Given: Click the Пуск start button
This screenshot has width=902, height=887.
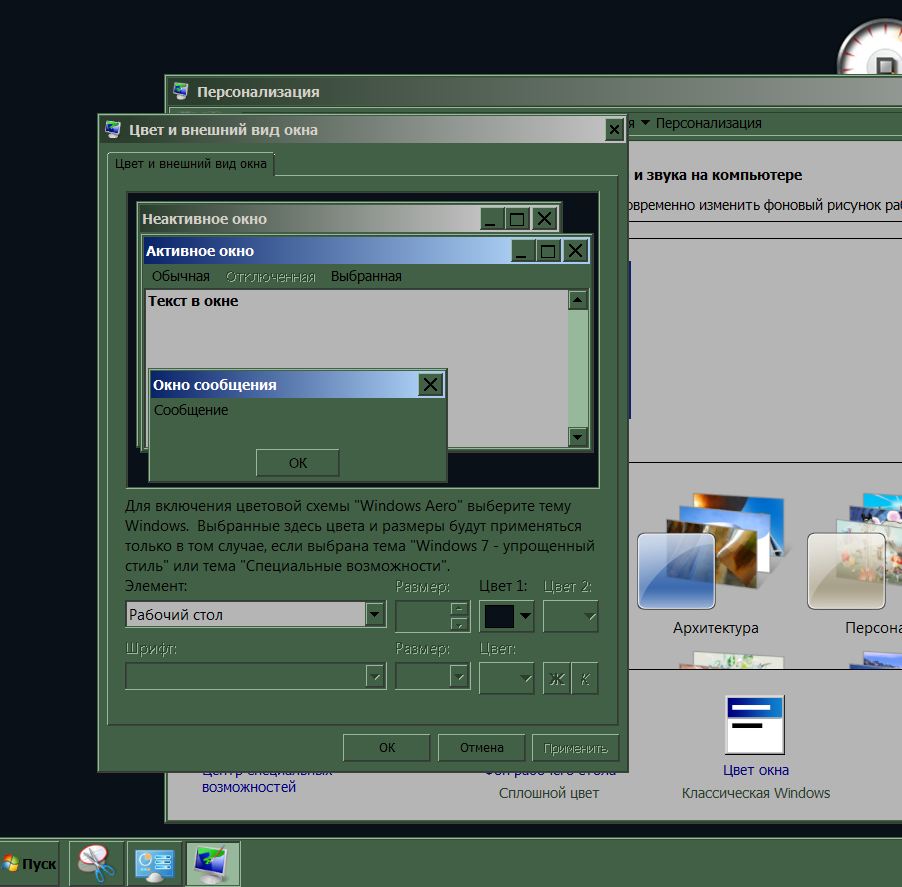Looking at the screenshot, I should pos(29,863).
